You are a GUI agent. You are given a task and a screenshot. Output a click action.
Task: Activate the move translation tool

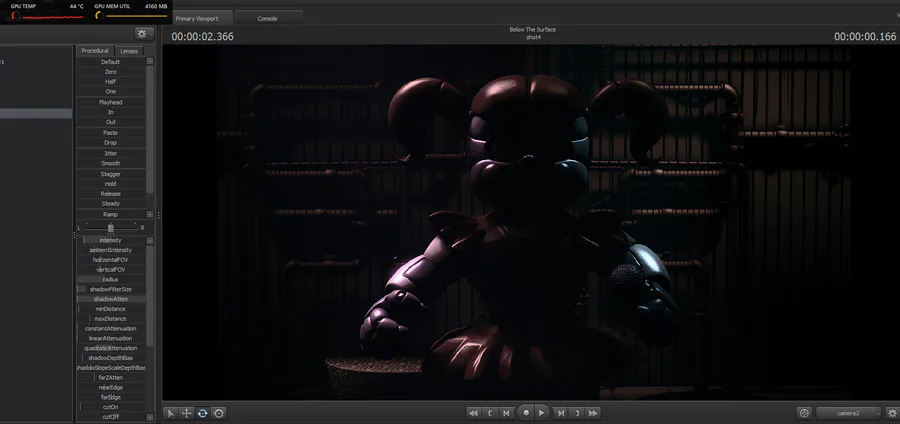click(x=187, y=413)
